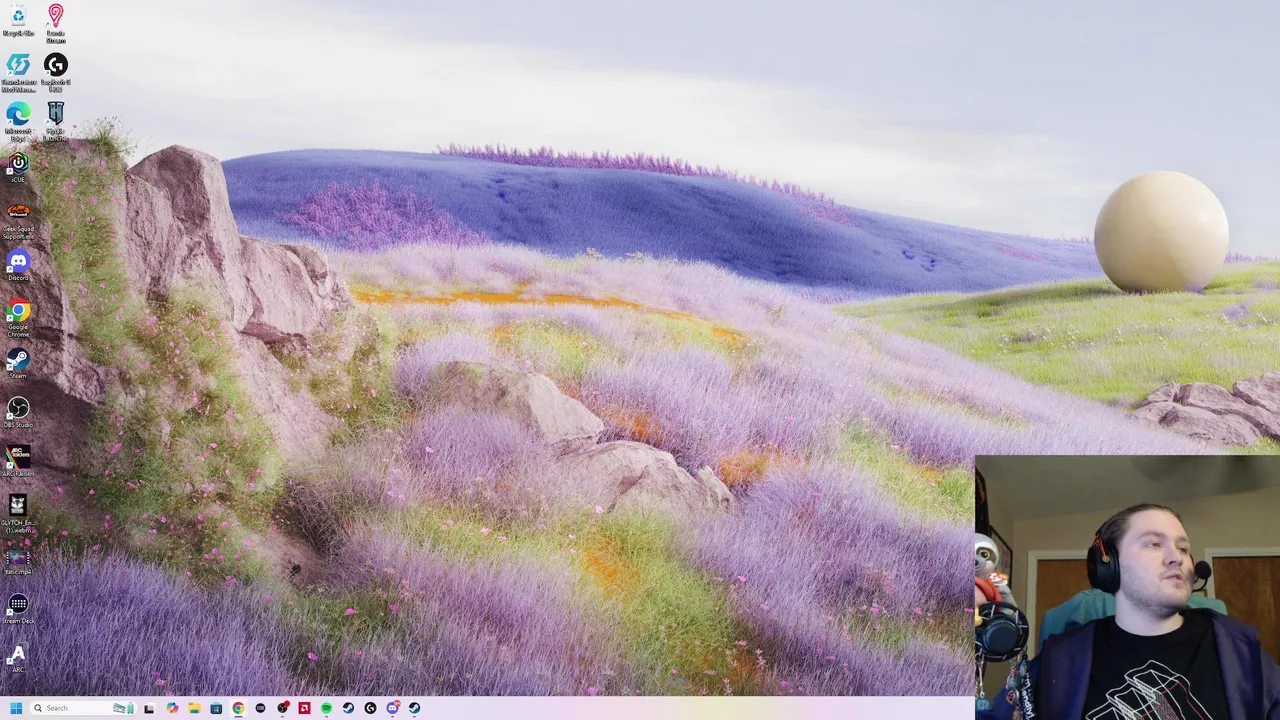Image resolution: width=1280 pixels, height=720 pixels.
Task: Switch to Spotify on the taskbar
Action: pos(326,708)
